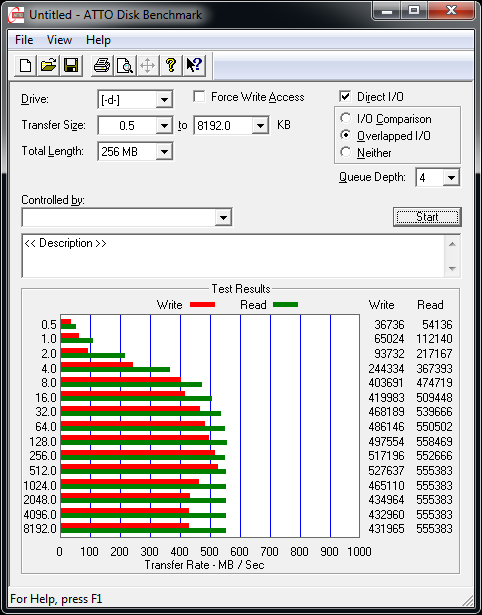Screen dimensions: 482x615
Task: Open the Controlled by combo box
Action: tap(127, 217)
